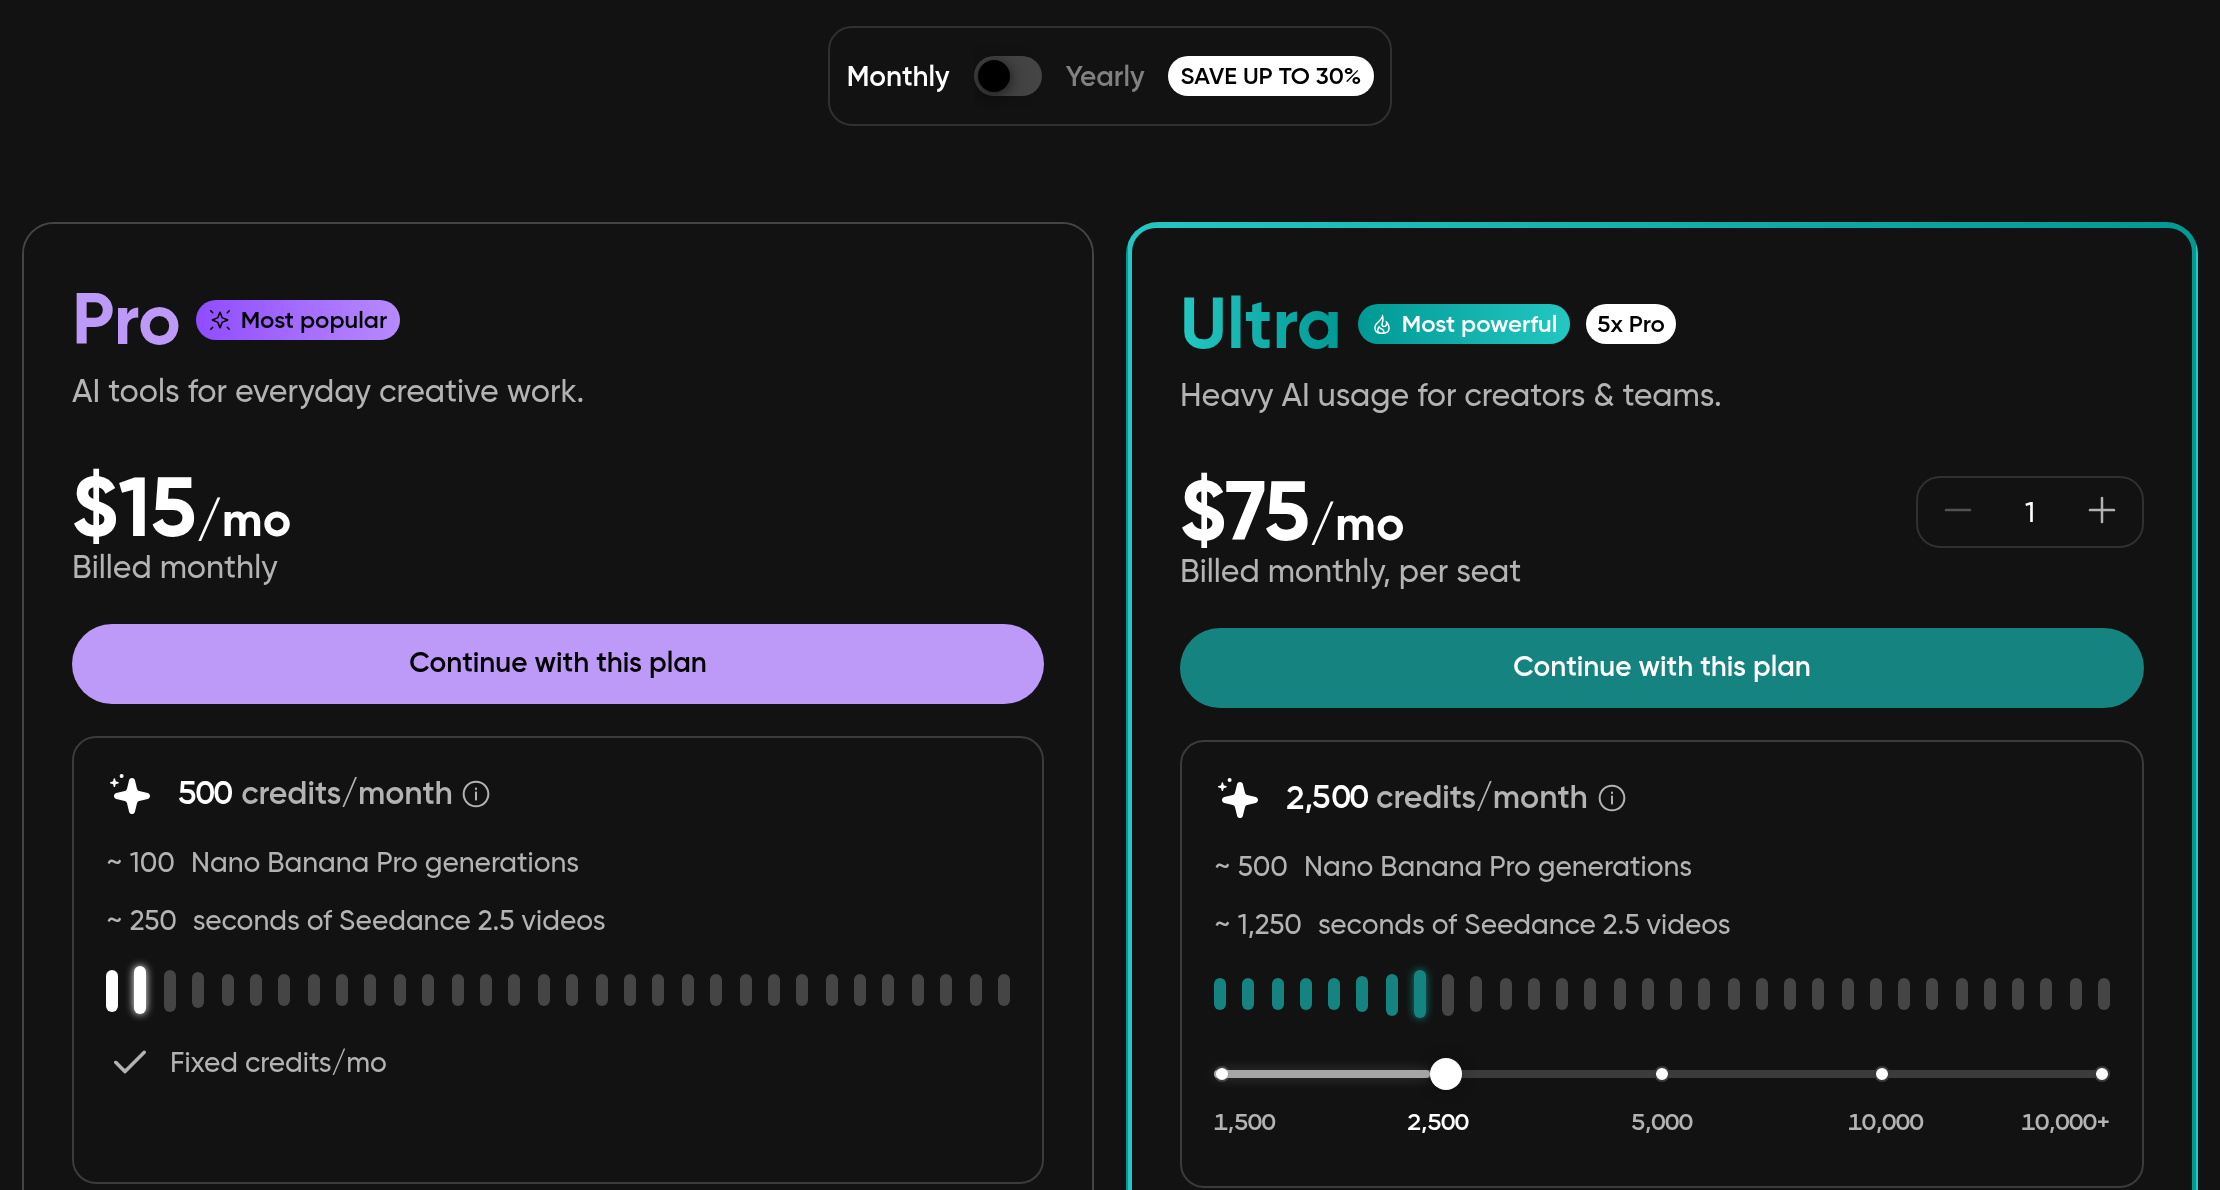Click the Ultra plan title
The height and width of the screenshot is (1190, 2220).
click(1260, 324)
